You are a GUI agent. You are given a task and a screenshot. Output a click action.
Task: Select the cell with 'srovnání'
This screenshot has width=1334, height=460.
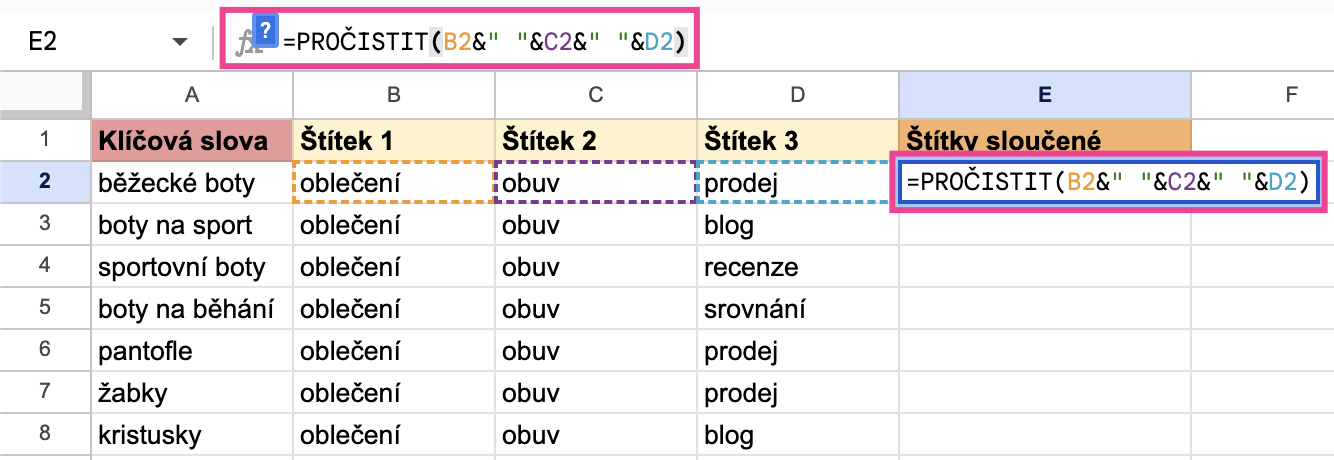tap(797, 309)
